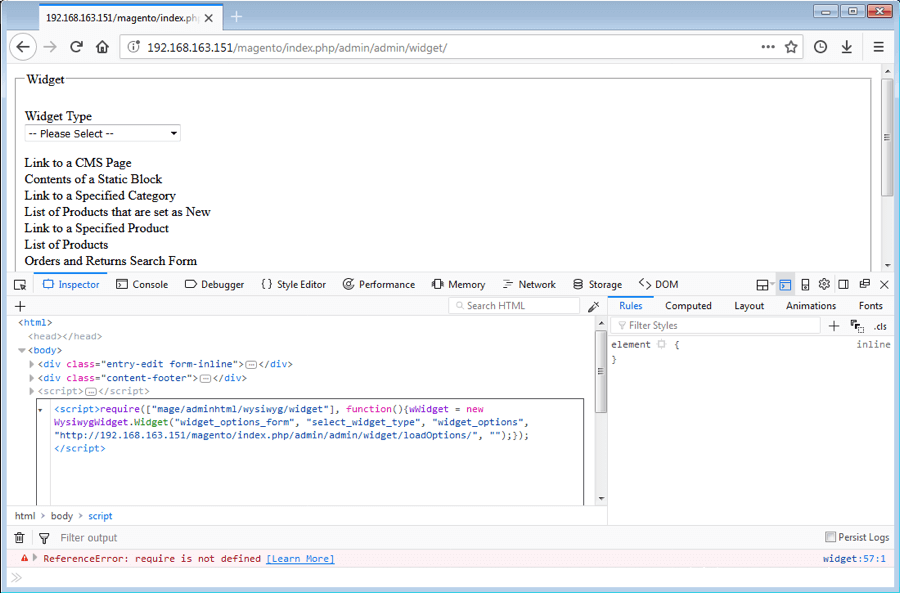Click the eyedropper color picker icon

click(x=594, y=306)
